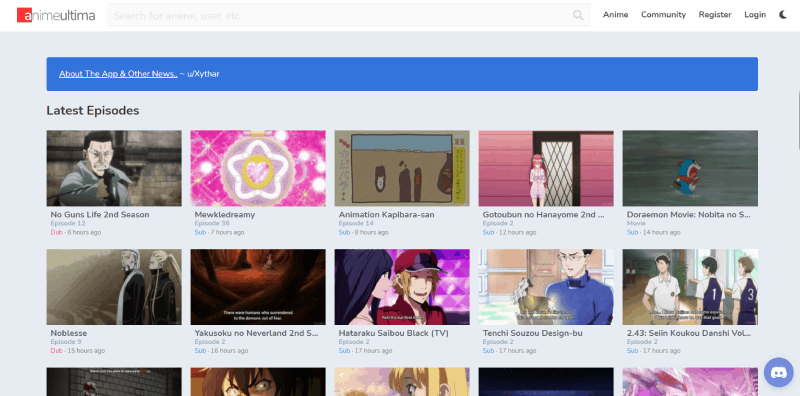800x396 pixels.
Task: Click the Noblesse title text
Action: pos(69,333)
